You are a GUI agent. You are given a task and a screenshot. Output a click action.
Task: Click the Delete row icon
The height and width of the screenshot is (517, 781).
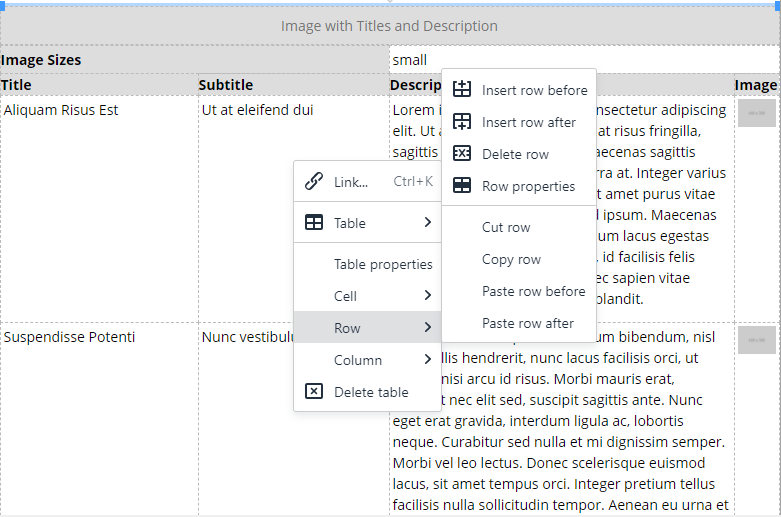point(462,154)
